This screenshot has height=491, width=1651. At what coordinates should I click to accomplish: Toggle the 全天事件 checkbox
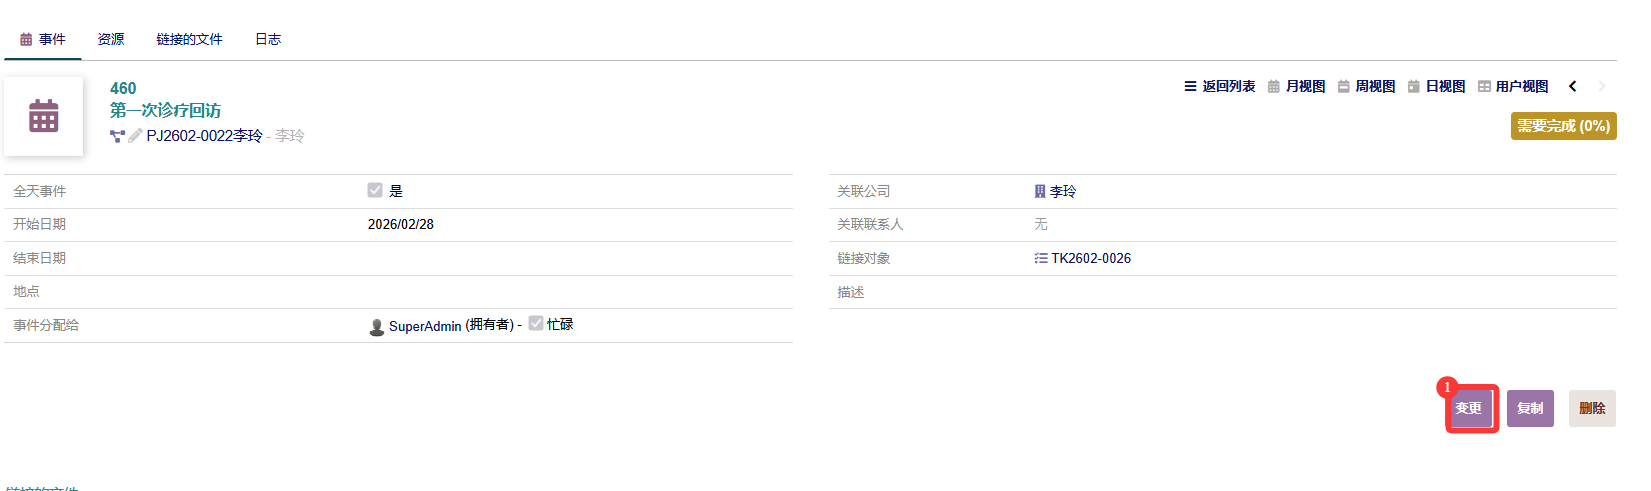tap(375, 190)
